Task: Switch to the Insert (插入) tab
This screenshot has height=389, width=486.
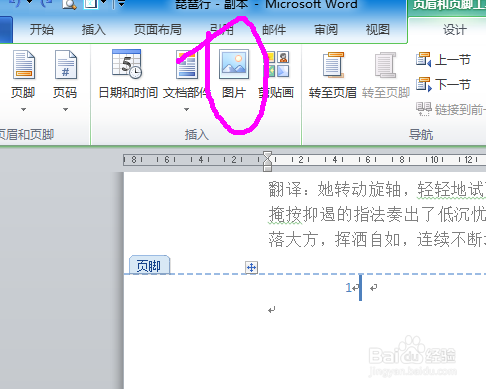Action: click(94, 30)
